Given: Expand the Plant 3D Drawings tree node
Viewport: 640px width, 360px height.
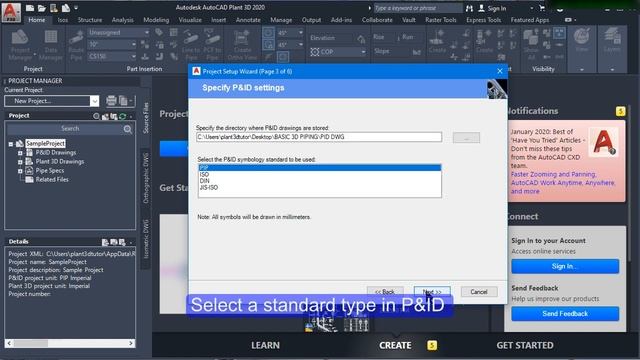Looking at the screenshot, I should (x=20, y=162).
